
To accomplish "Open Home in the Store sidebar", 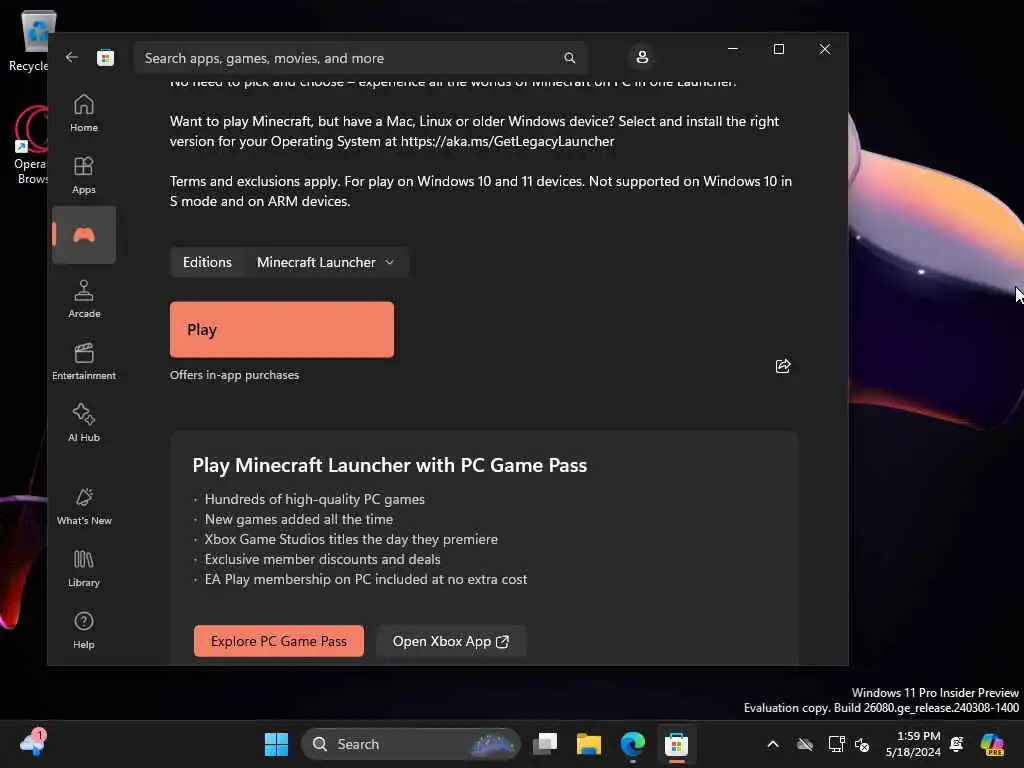I will 84,114.
